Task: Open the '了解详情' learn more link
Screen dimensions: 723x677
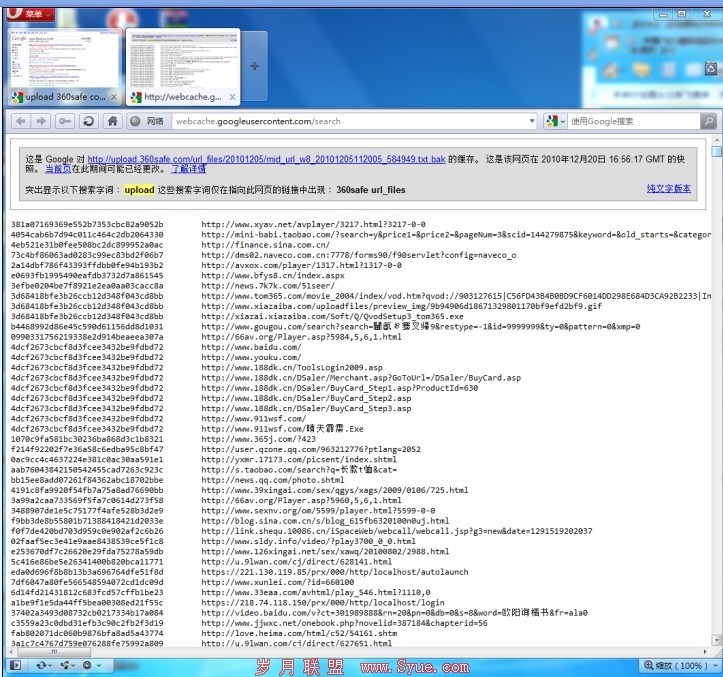Action: tap(189, 169)
